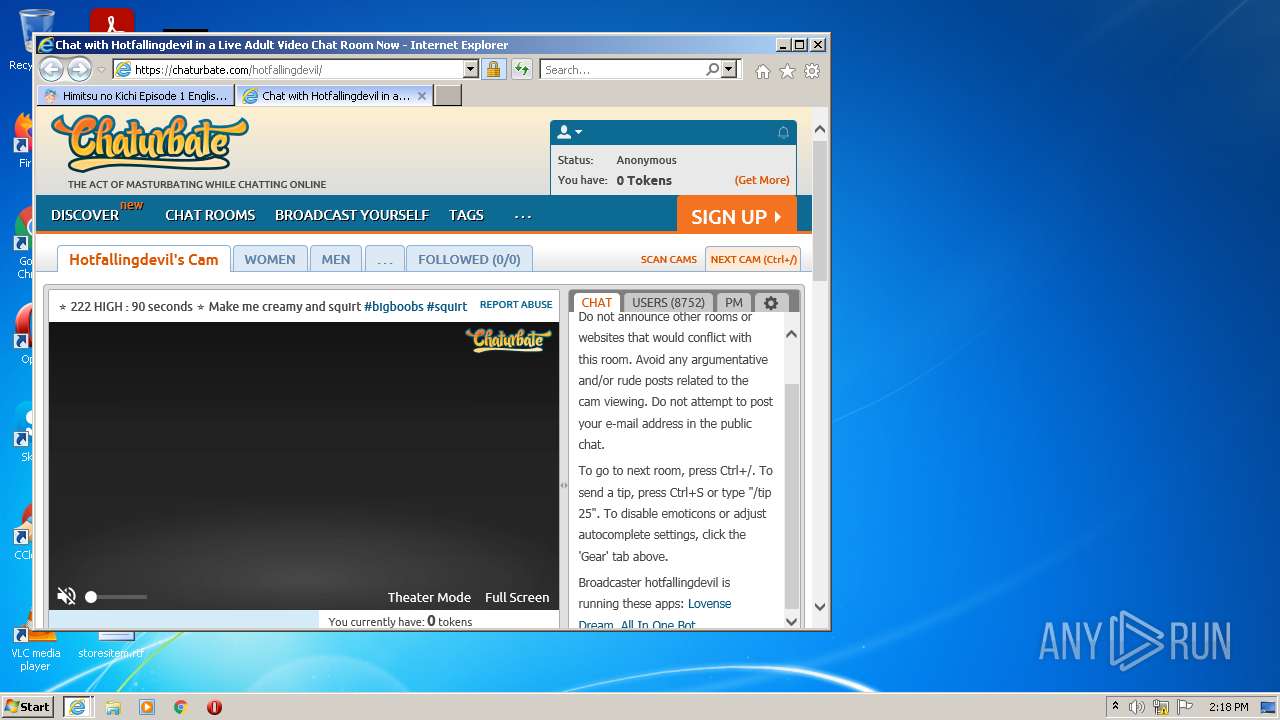
Task: Open Internet Explorer's Tools gear icon
Action: (x=812, y=71)
